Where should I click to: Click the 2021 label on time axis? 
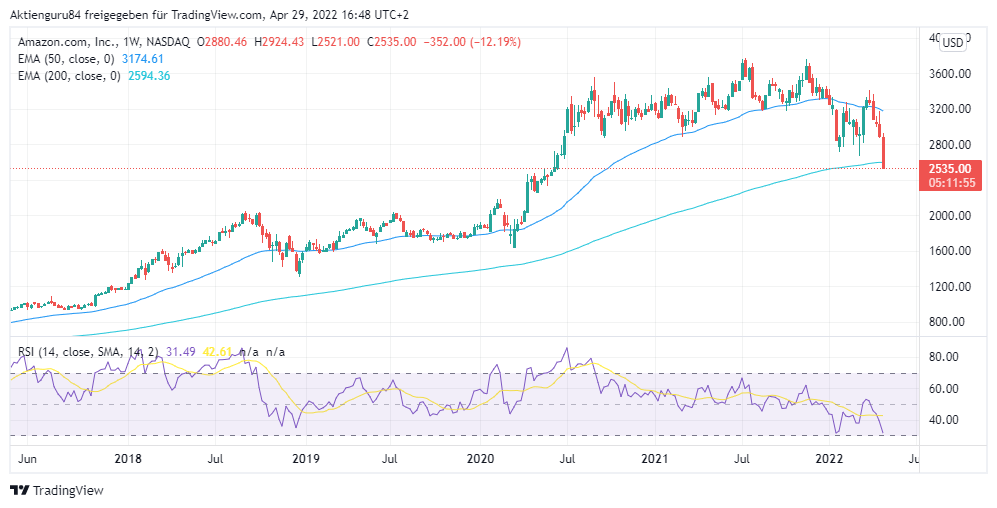[654, 458]
